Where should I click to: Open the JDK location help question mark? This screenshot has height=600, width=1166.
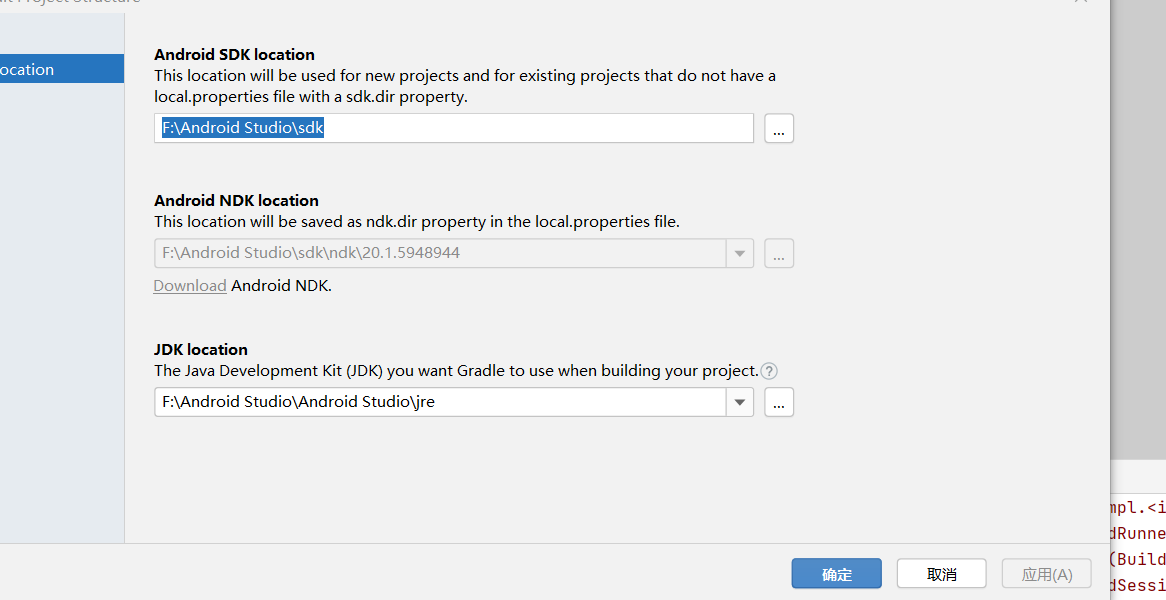768,371
